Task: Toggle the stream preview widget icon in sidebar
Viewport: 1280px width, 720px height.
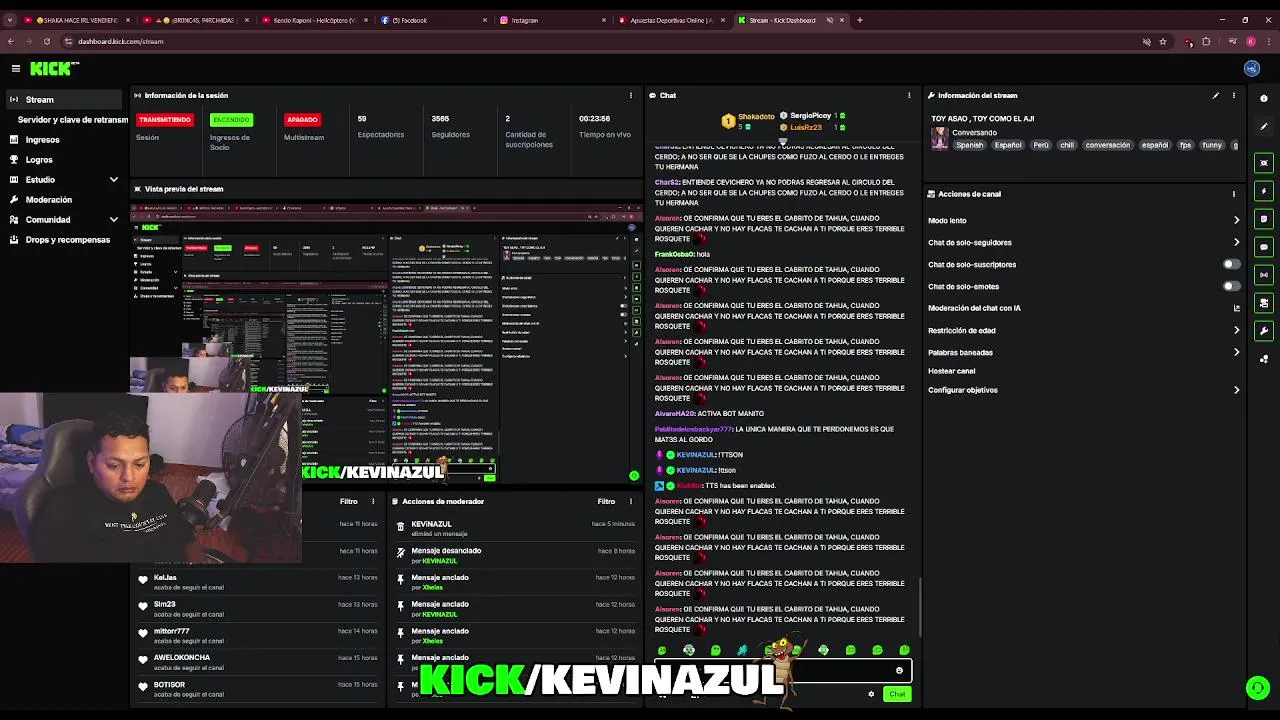Action: pos(1264,163)
